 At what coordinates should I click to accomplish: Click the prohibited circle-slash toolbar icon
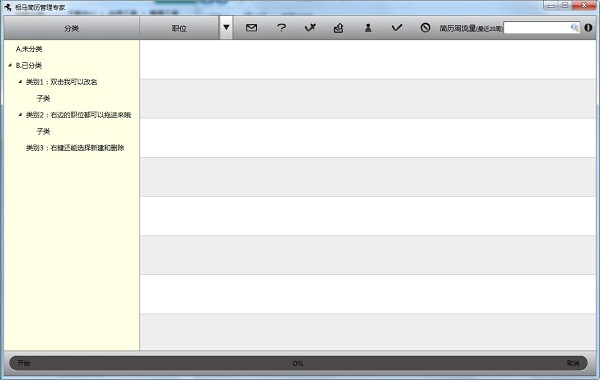click(425, 28)
